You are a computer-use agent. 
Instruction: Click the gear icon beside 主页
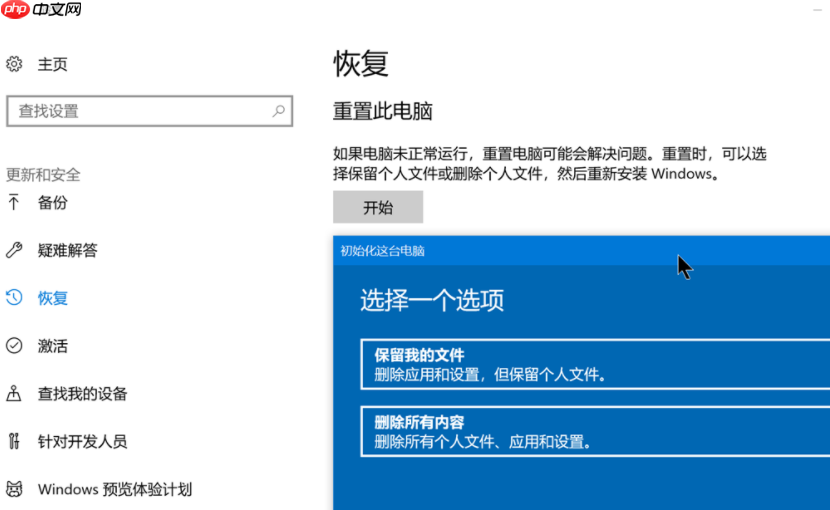coord(14,64)
